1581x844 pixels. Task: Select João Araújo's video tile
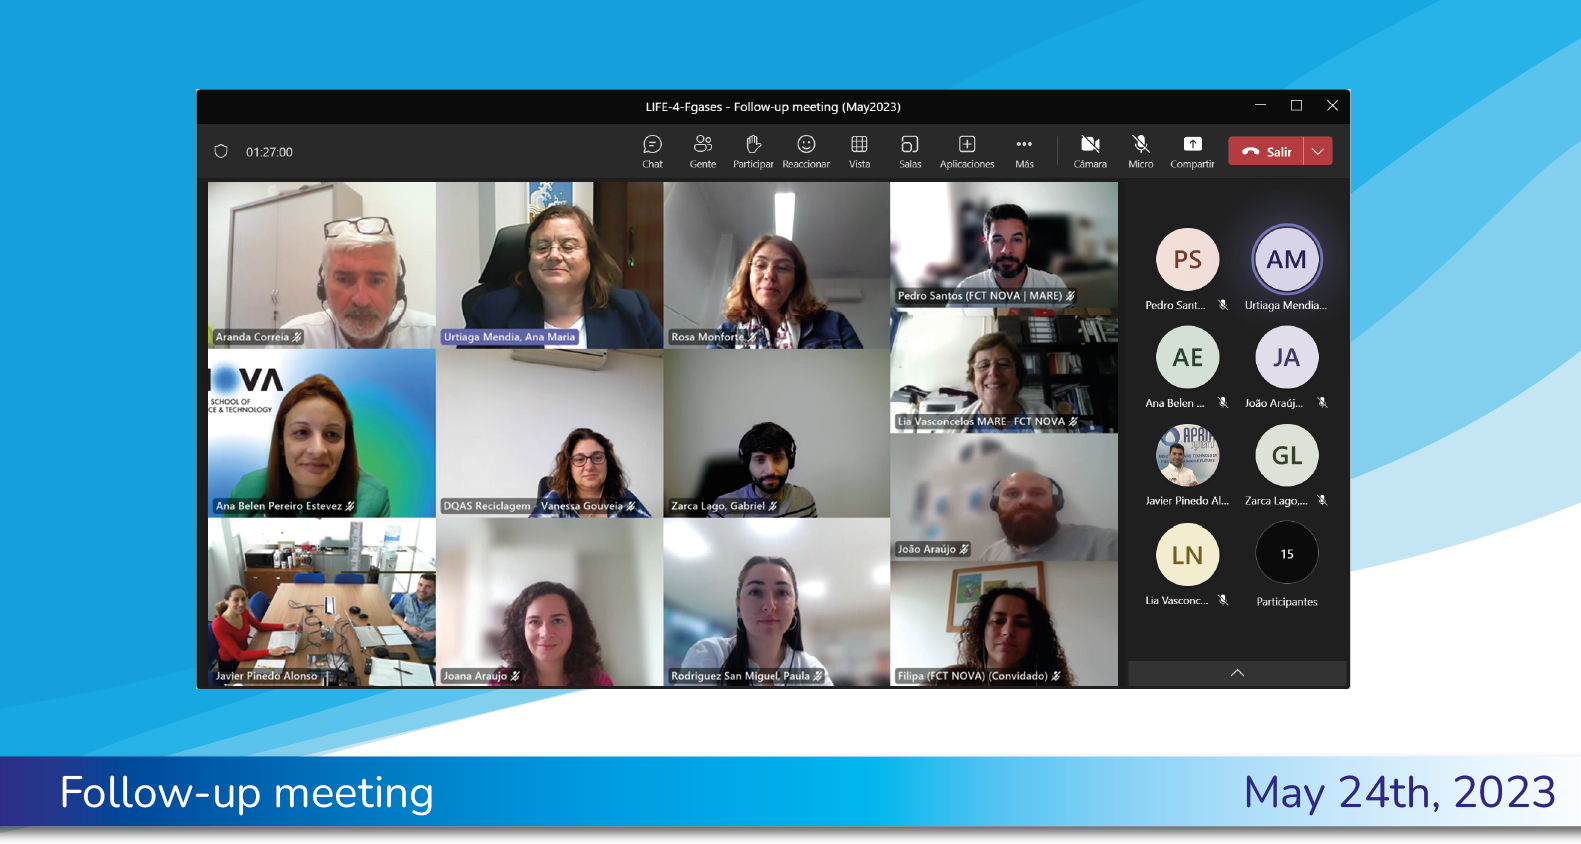click(1004, 497)
